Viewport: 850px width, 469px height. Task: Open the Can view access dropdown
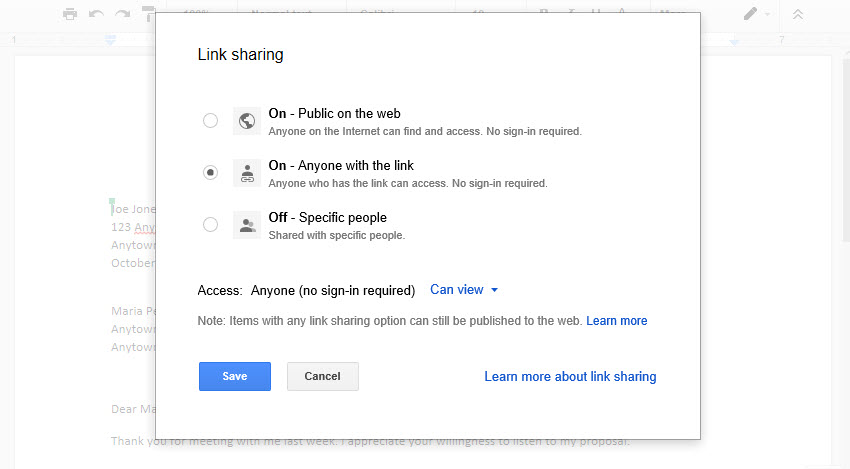(x=464, y=290)
